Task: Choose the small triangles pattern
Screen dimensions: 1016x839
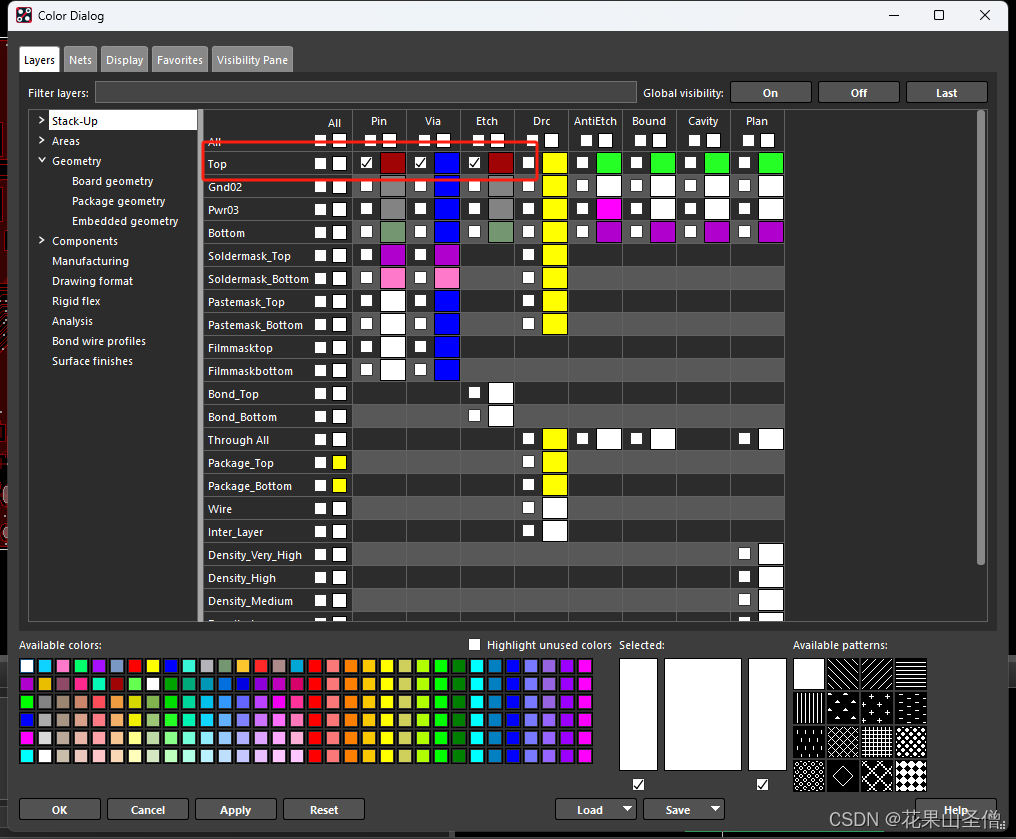Action: click(843, 708)
